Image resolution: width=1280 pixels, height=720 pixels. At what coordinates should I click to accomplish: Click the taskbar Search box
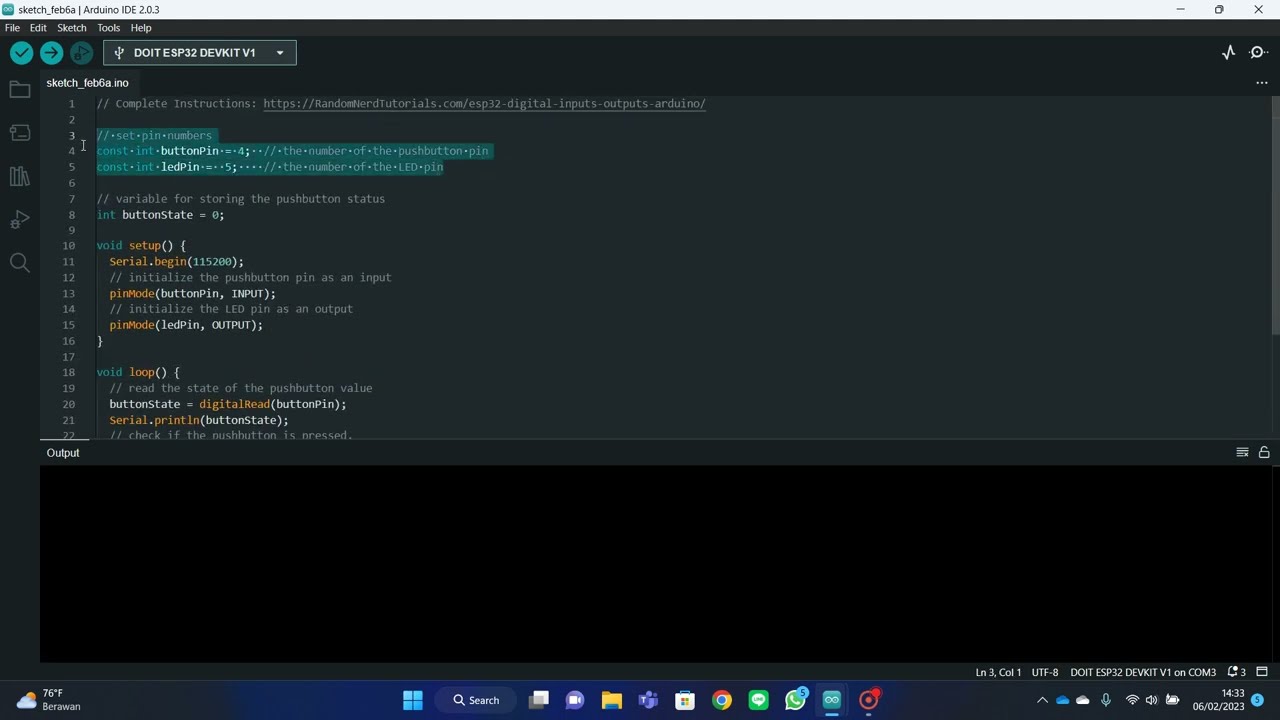[x=476, y=700]
